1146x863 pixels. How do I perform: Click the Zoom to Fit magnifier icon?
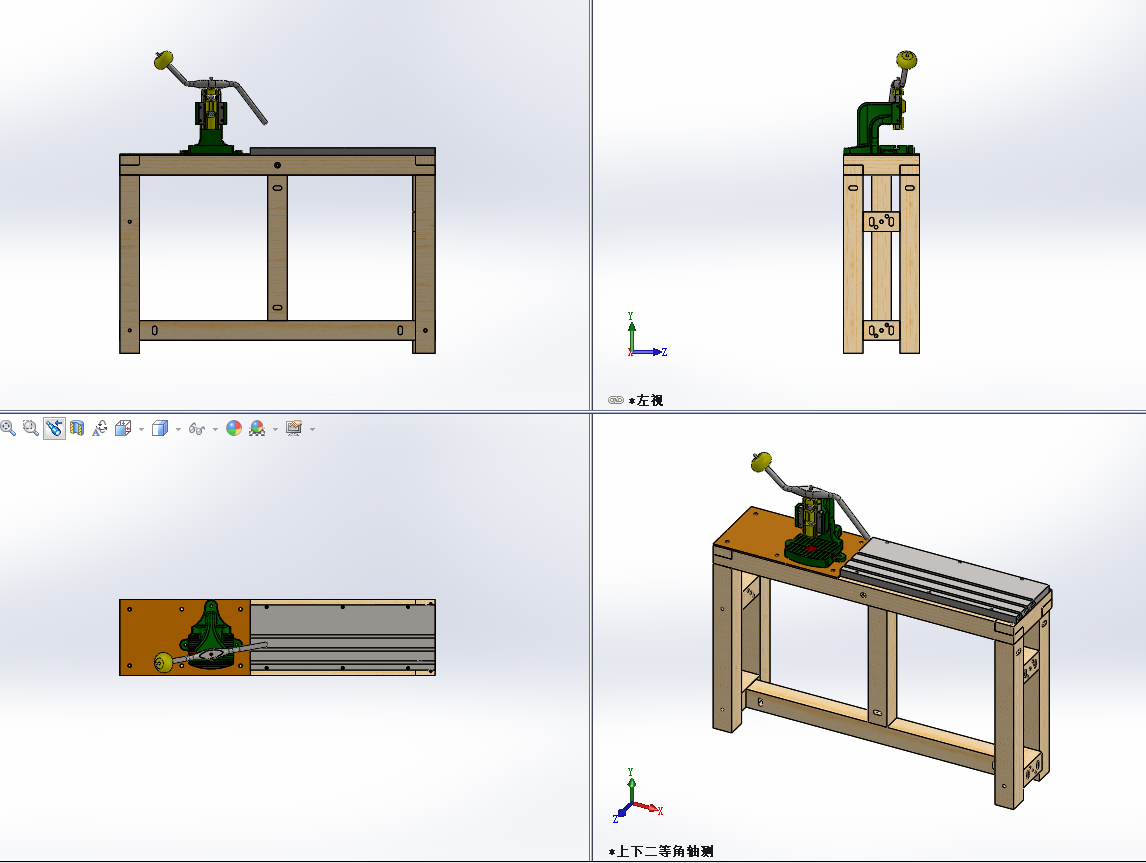[x=8, y=428]
